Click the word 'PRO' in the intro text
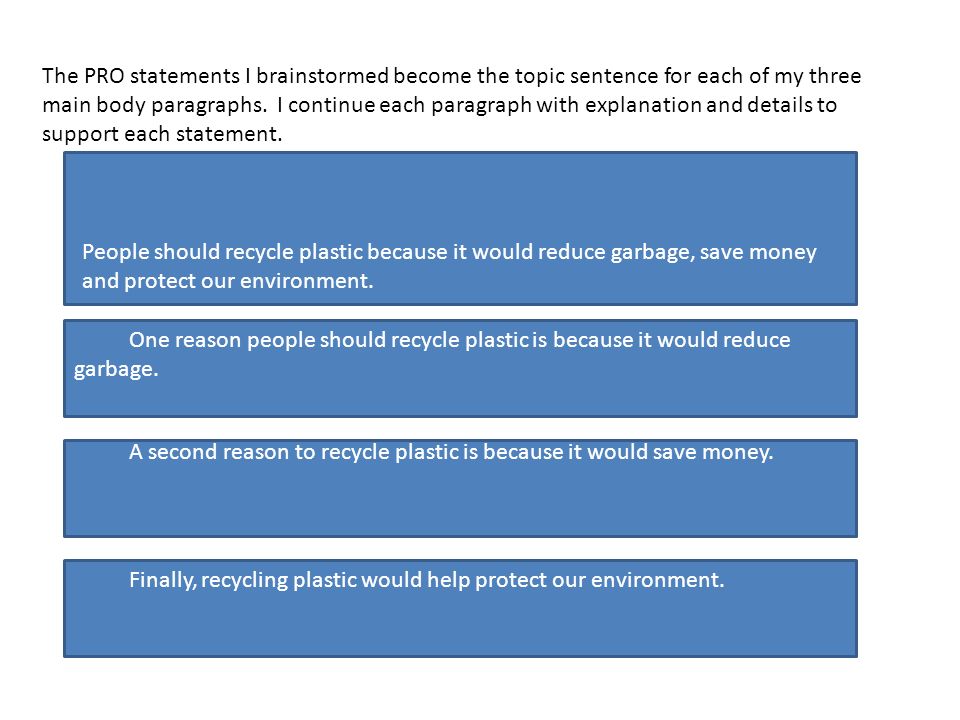 (x=104, y=76)
